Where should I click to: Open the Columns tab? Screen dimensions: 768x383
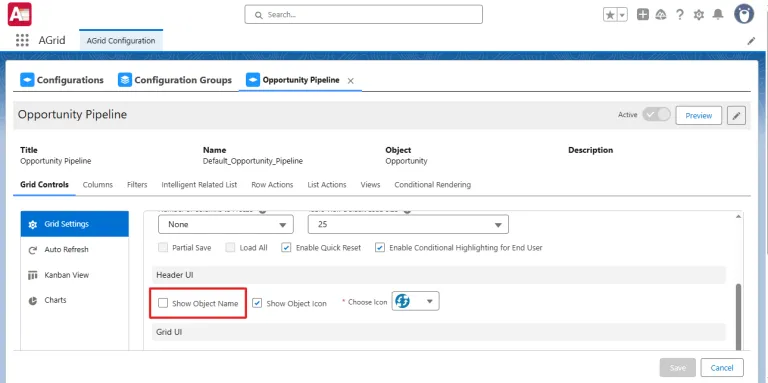coord(98,185)
